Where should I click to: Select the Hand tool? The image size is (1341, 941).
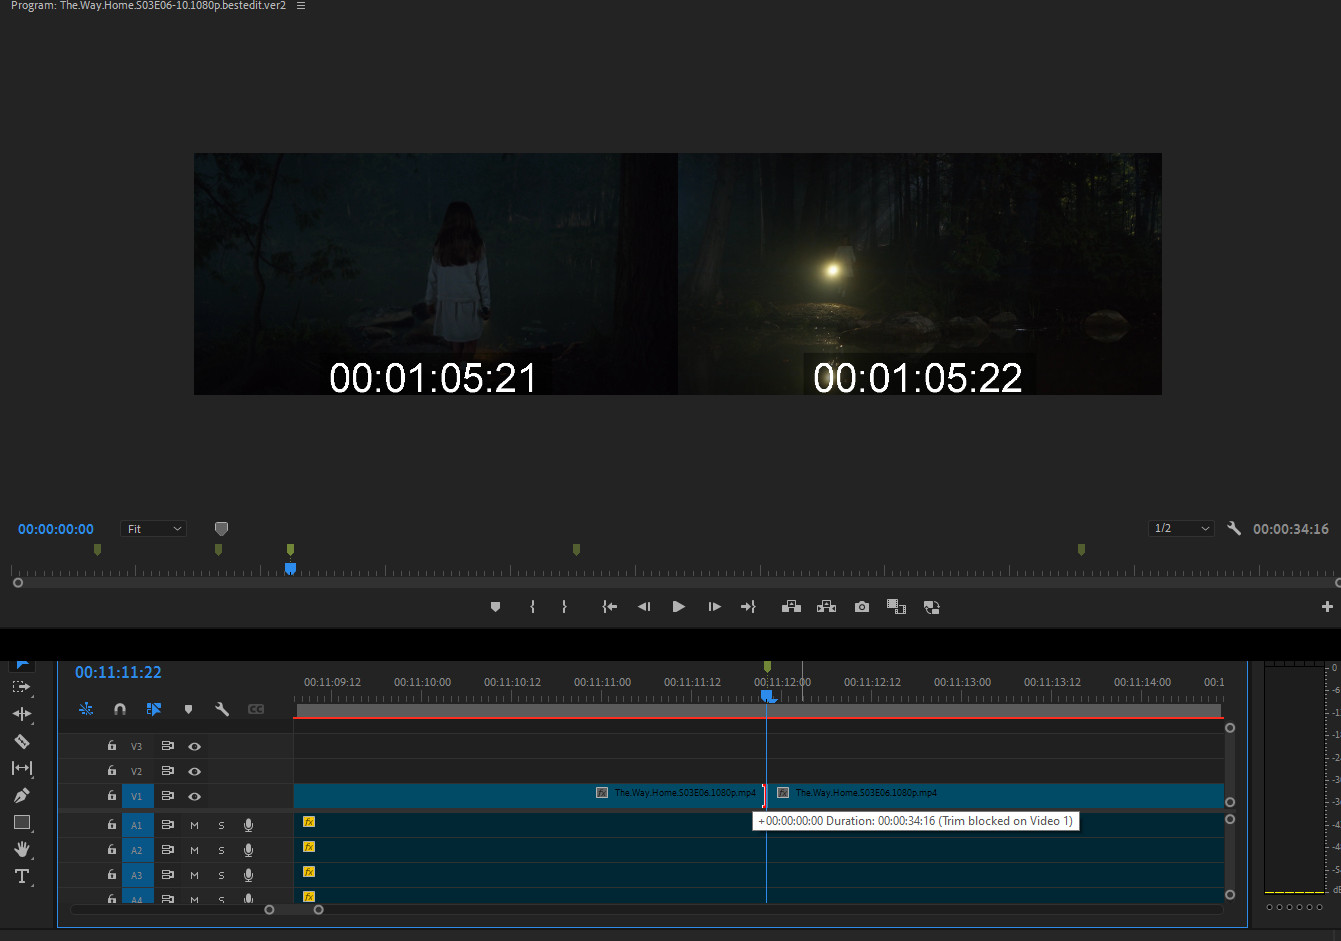coord(21,849)
